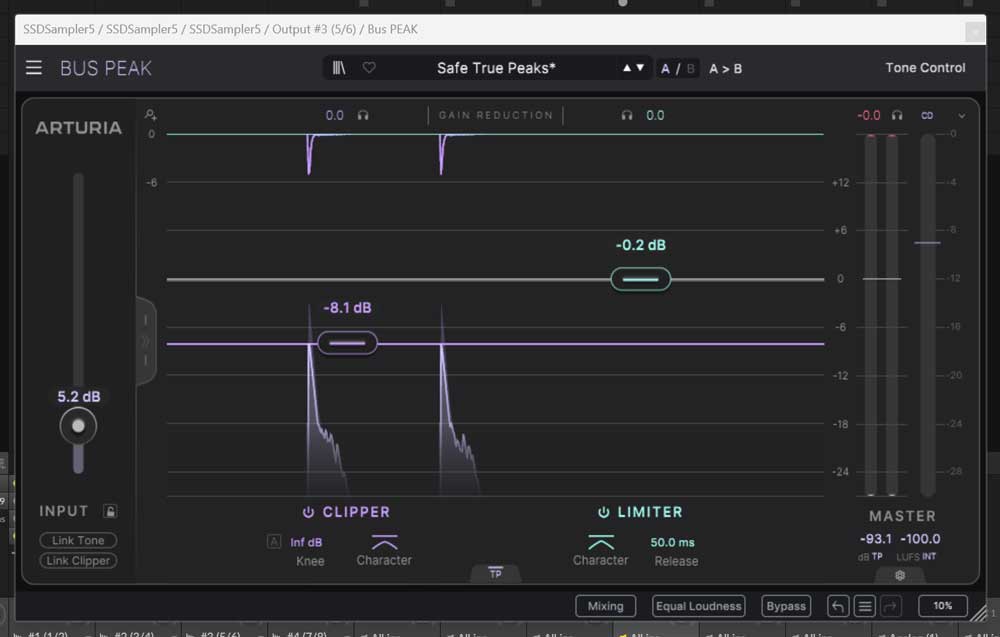The width and height of the screenshot is (1000, 637).
Task: Open the settings gear under Master
Action: click(900, 575)
